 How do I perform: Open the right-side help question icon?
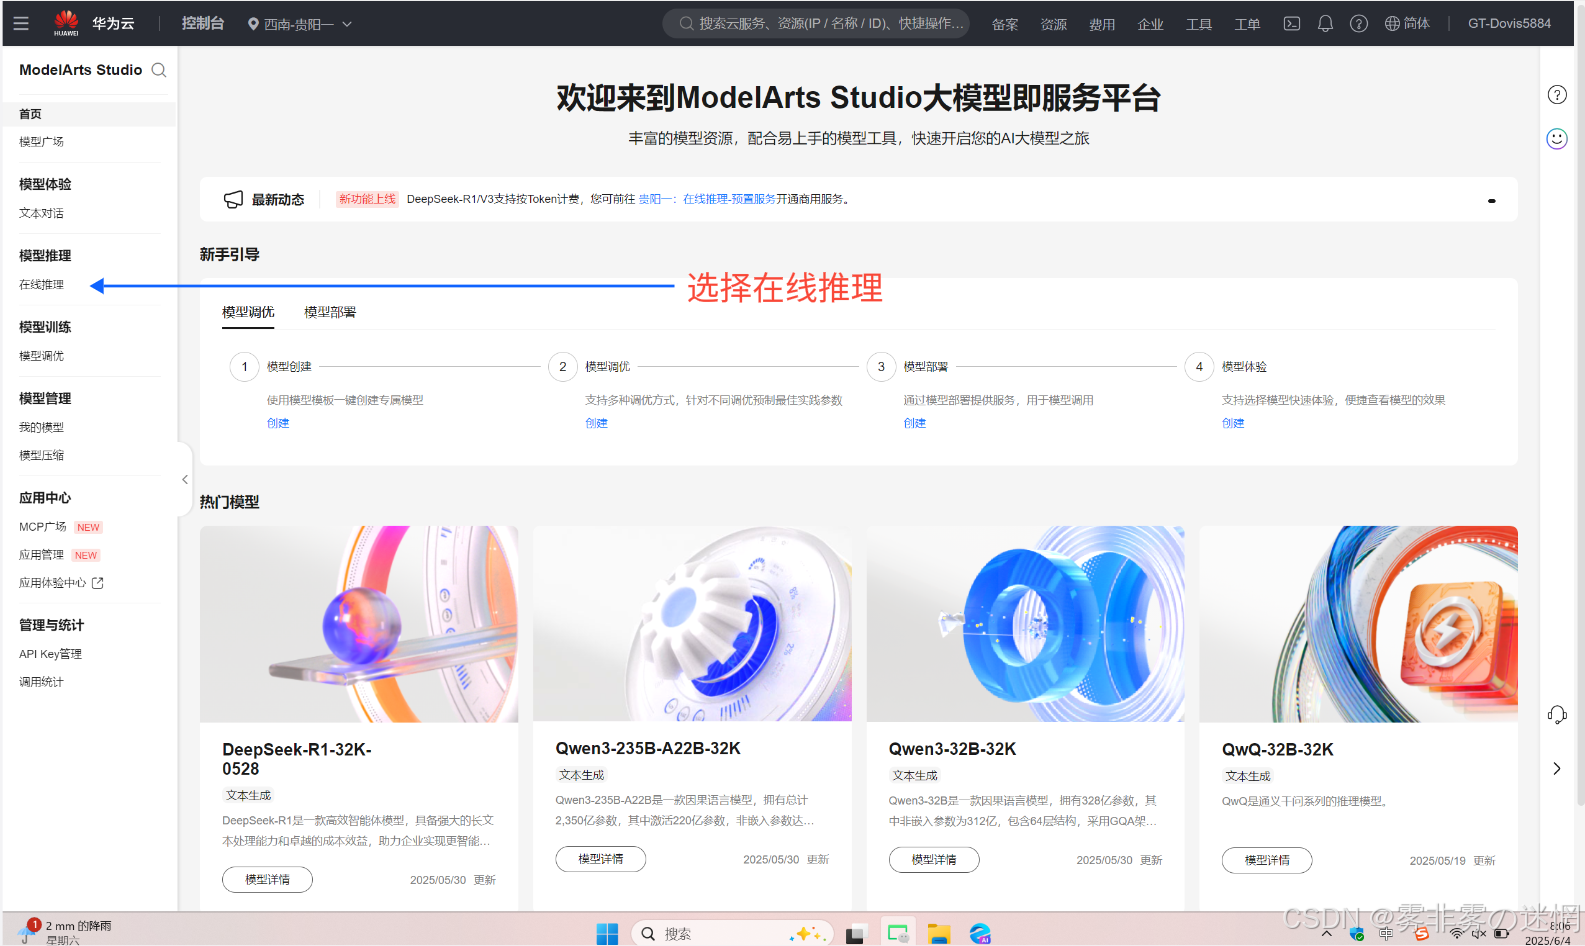point(1557,95)
